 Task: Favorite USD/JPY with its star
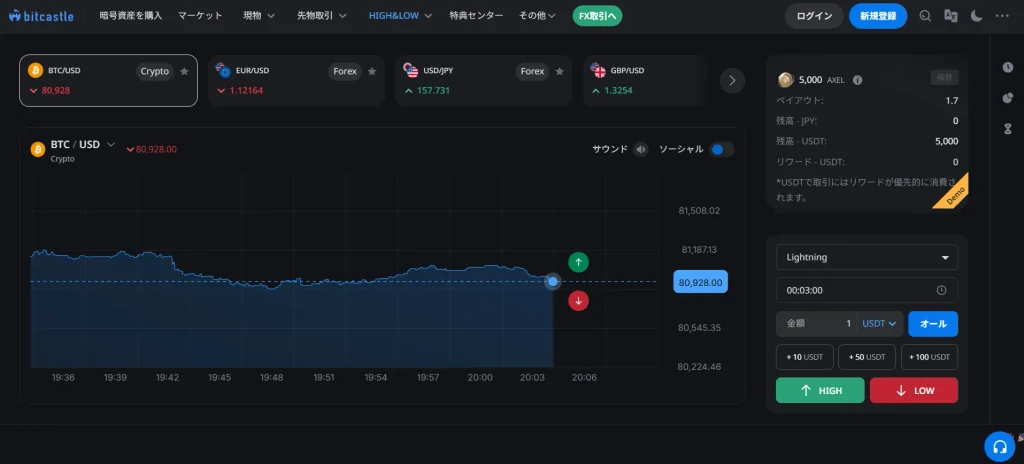click(559, 71)
